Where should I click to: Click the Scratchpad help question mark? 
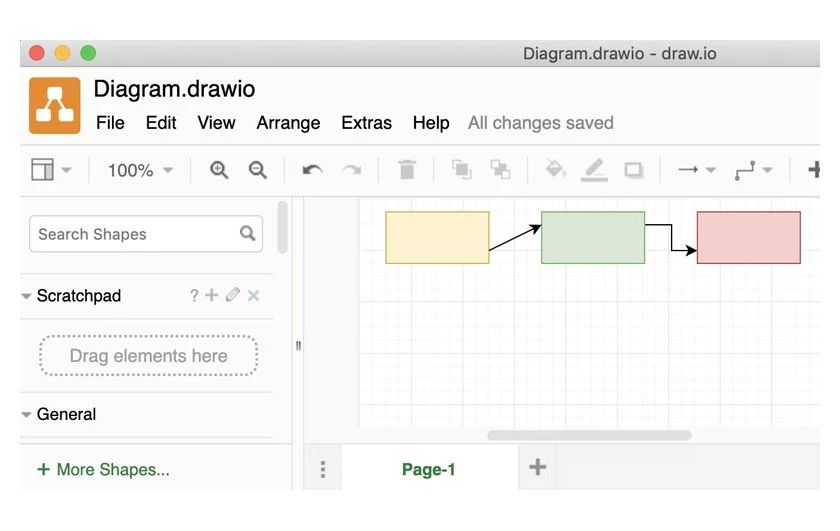(x=194, y=295)
